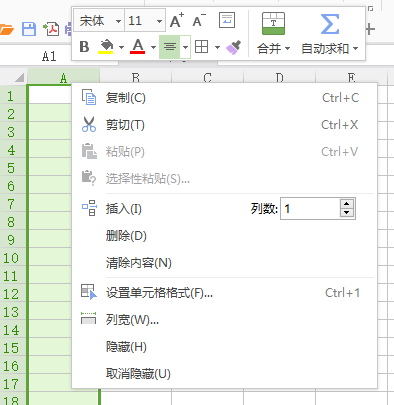Choose 删除(D) from context menu
This screenshot has height=405, width=394.
click(x=225, y=236)
